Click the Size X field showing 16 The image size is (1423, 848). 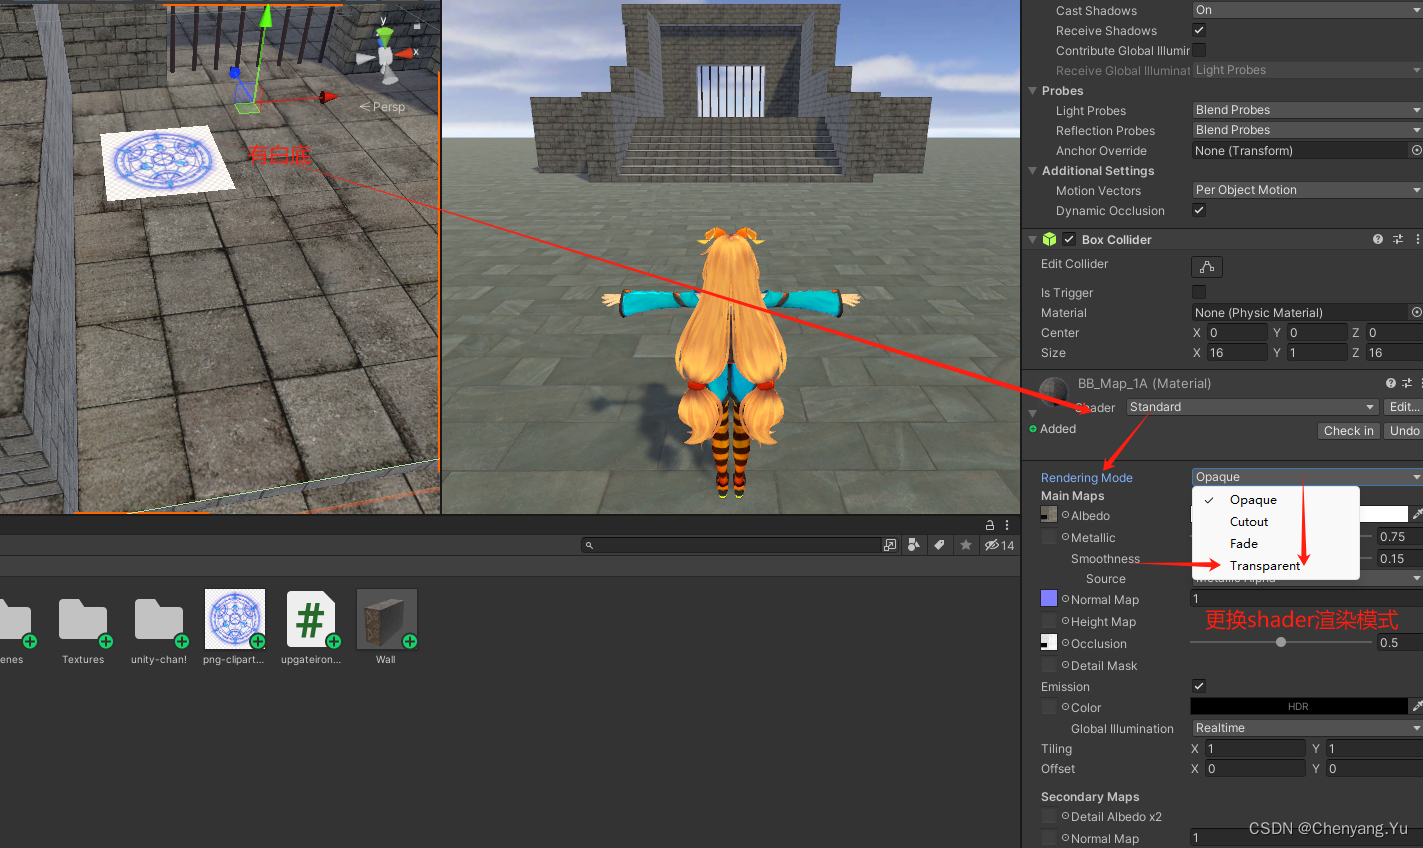tap(1236, 352)
